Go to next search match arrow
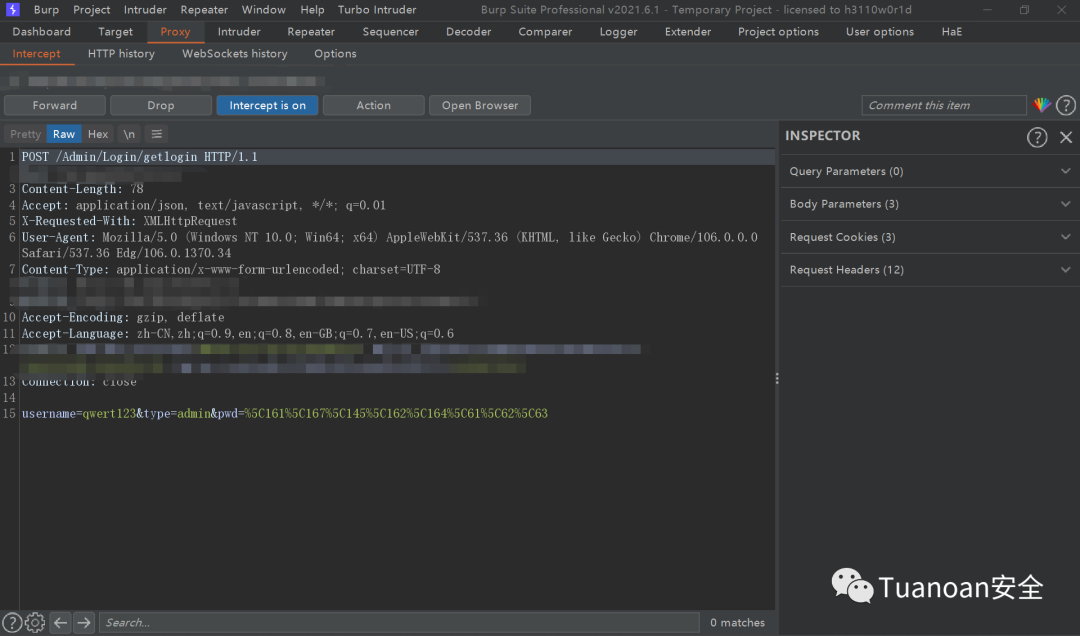 tap(84, 622)
